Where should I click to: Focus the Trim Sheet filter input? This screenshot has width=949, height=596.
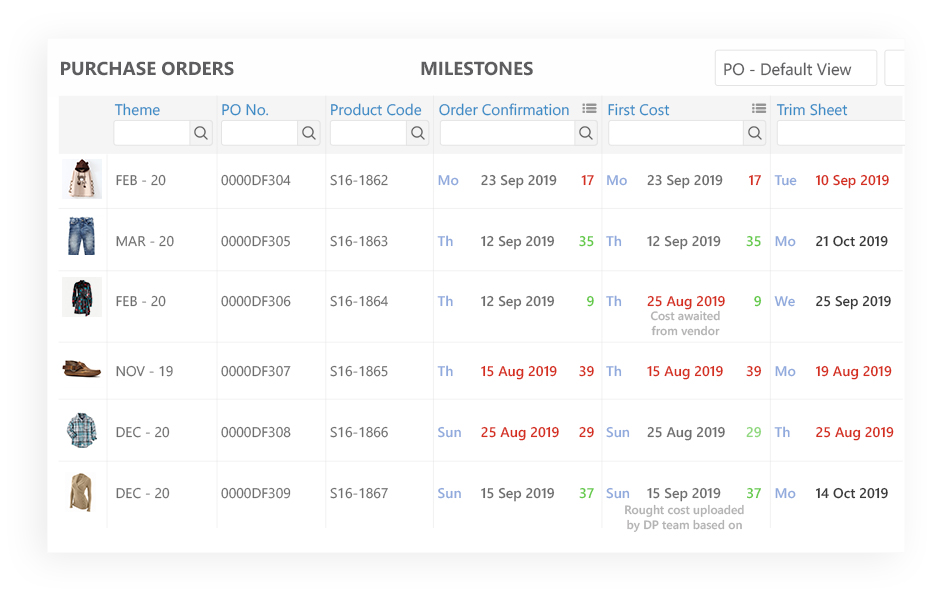[x=841, y=133]
